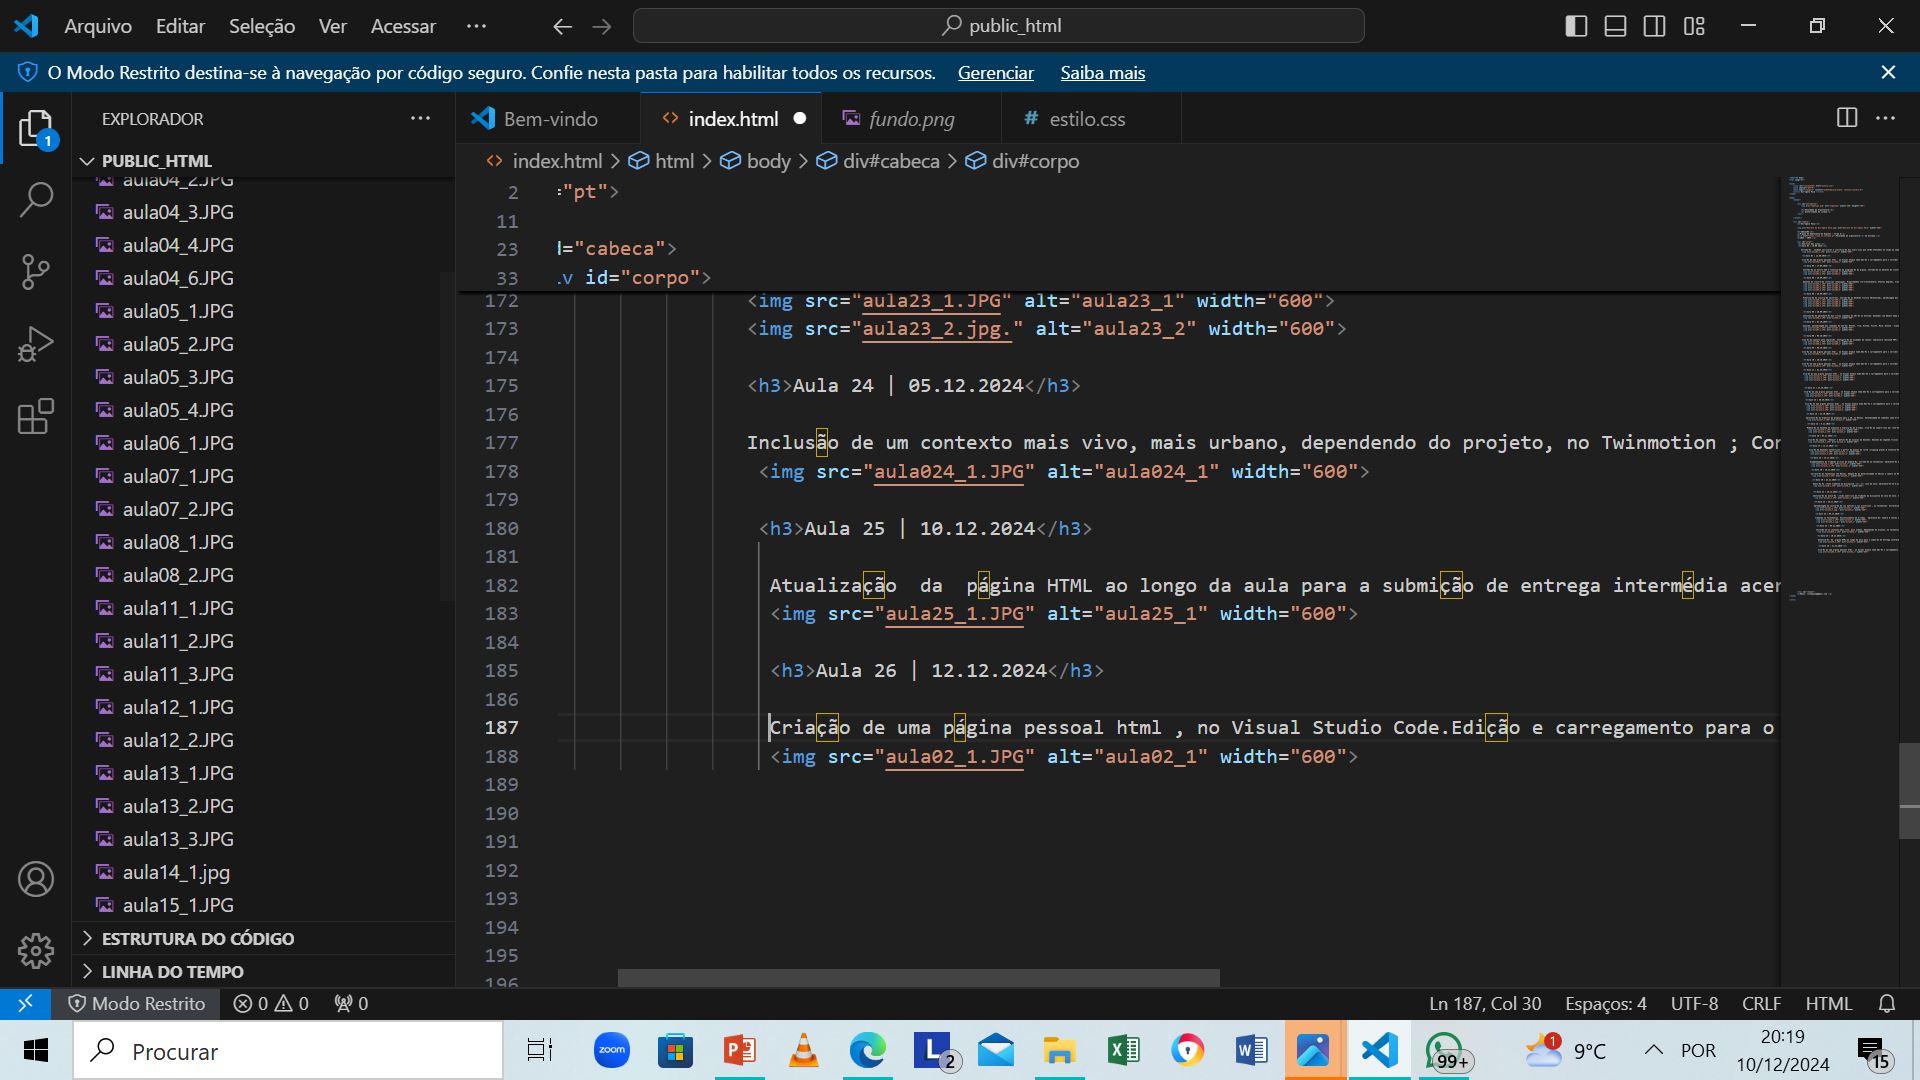Click the Gerenciar link in banner
Image resolution: width=1920 pixels, height=1080 pixels.
[x=995, y=72]
